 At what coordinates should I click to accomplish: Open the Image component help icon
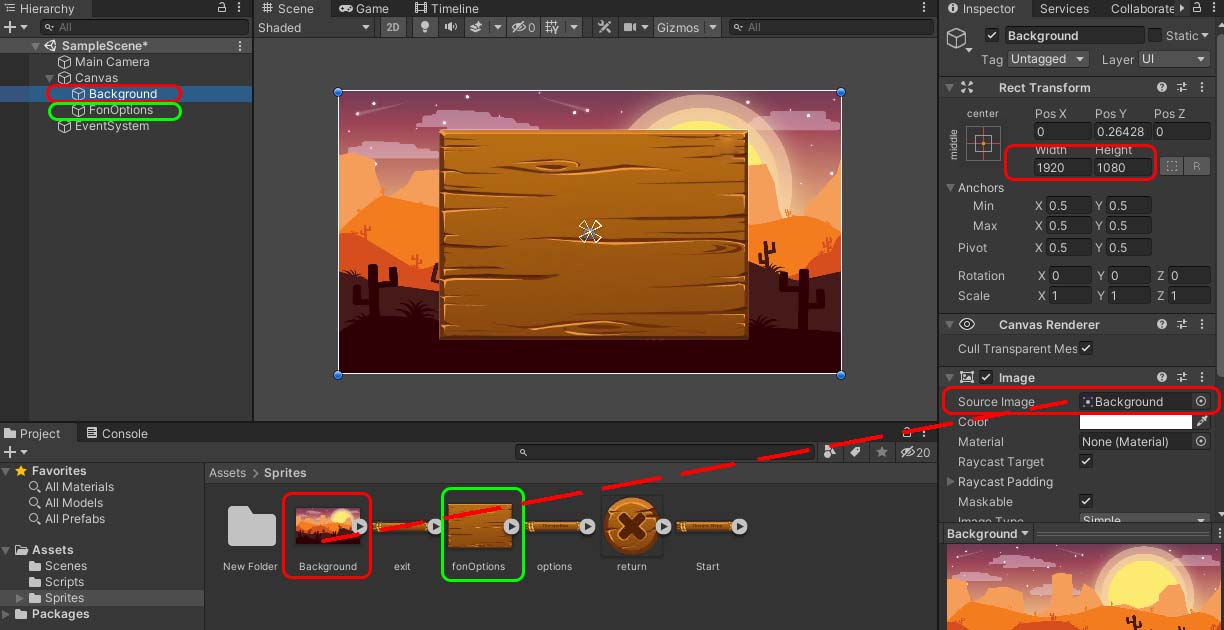pos(1162,378)
